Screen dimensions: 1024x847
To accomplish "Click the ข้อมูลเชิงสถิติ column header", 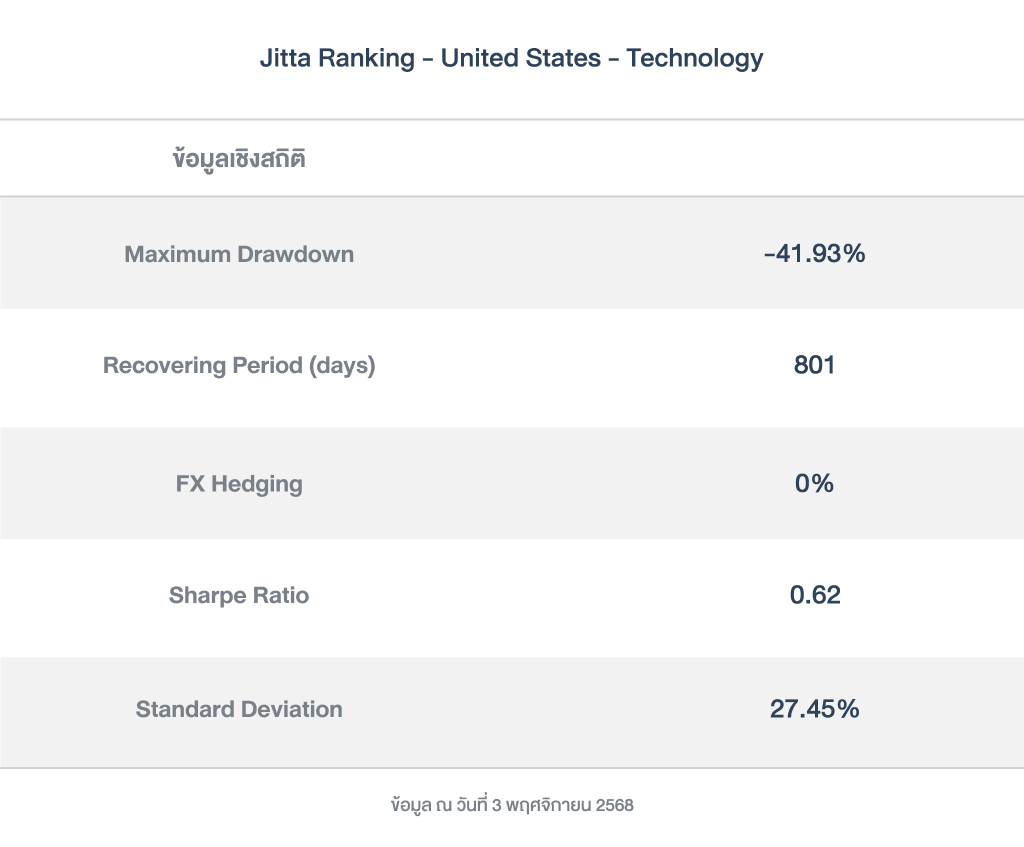I will (x=239, y=159).
